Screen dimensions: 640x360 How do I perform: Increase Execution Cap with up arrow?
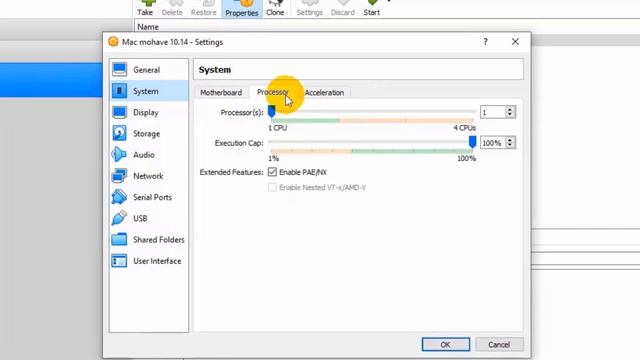510,140
